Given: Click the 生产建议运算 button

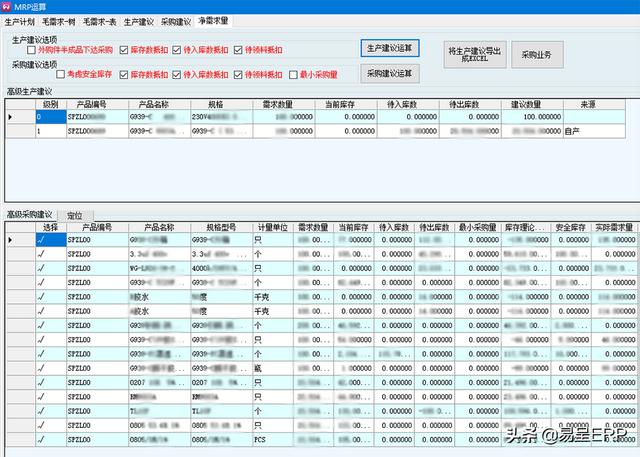Looking at the screenshot, I should [x=389, y=48].
